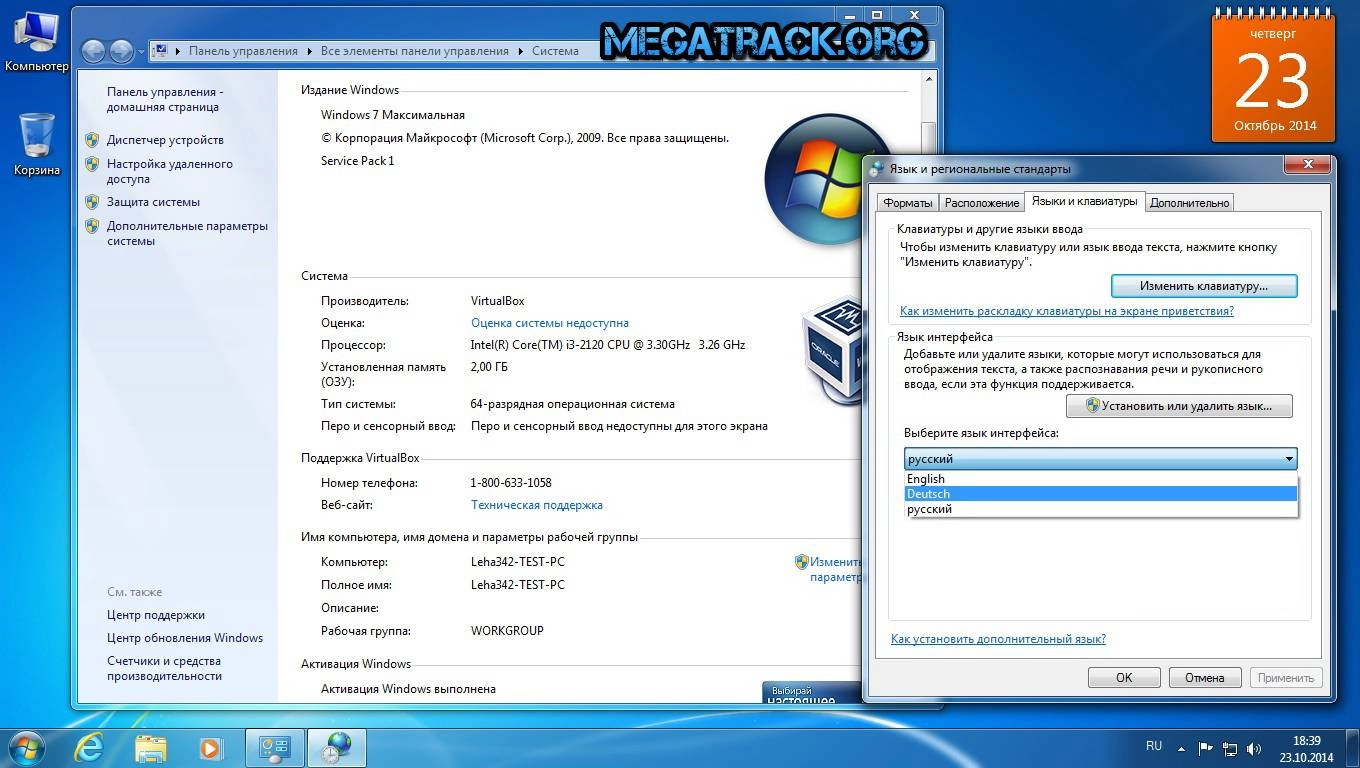This screenshot has height=768, width=1360.
Task: Click the dialog title bar globe icon
Action: (877, 169)
